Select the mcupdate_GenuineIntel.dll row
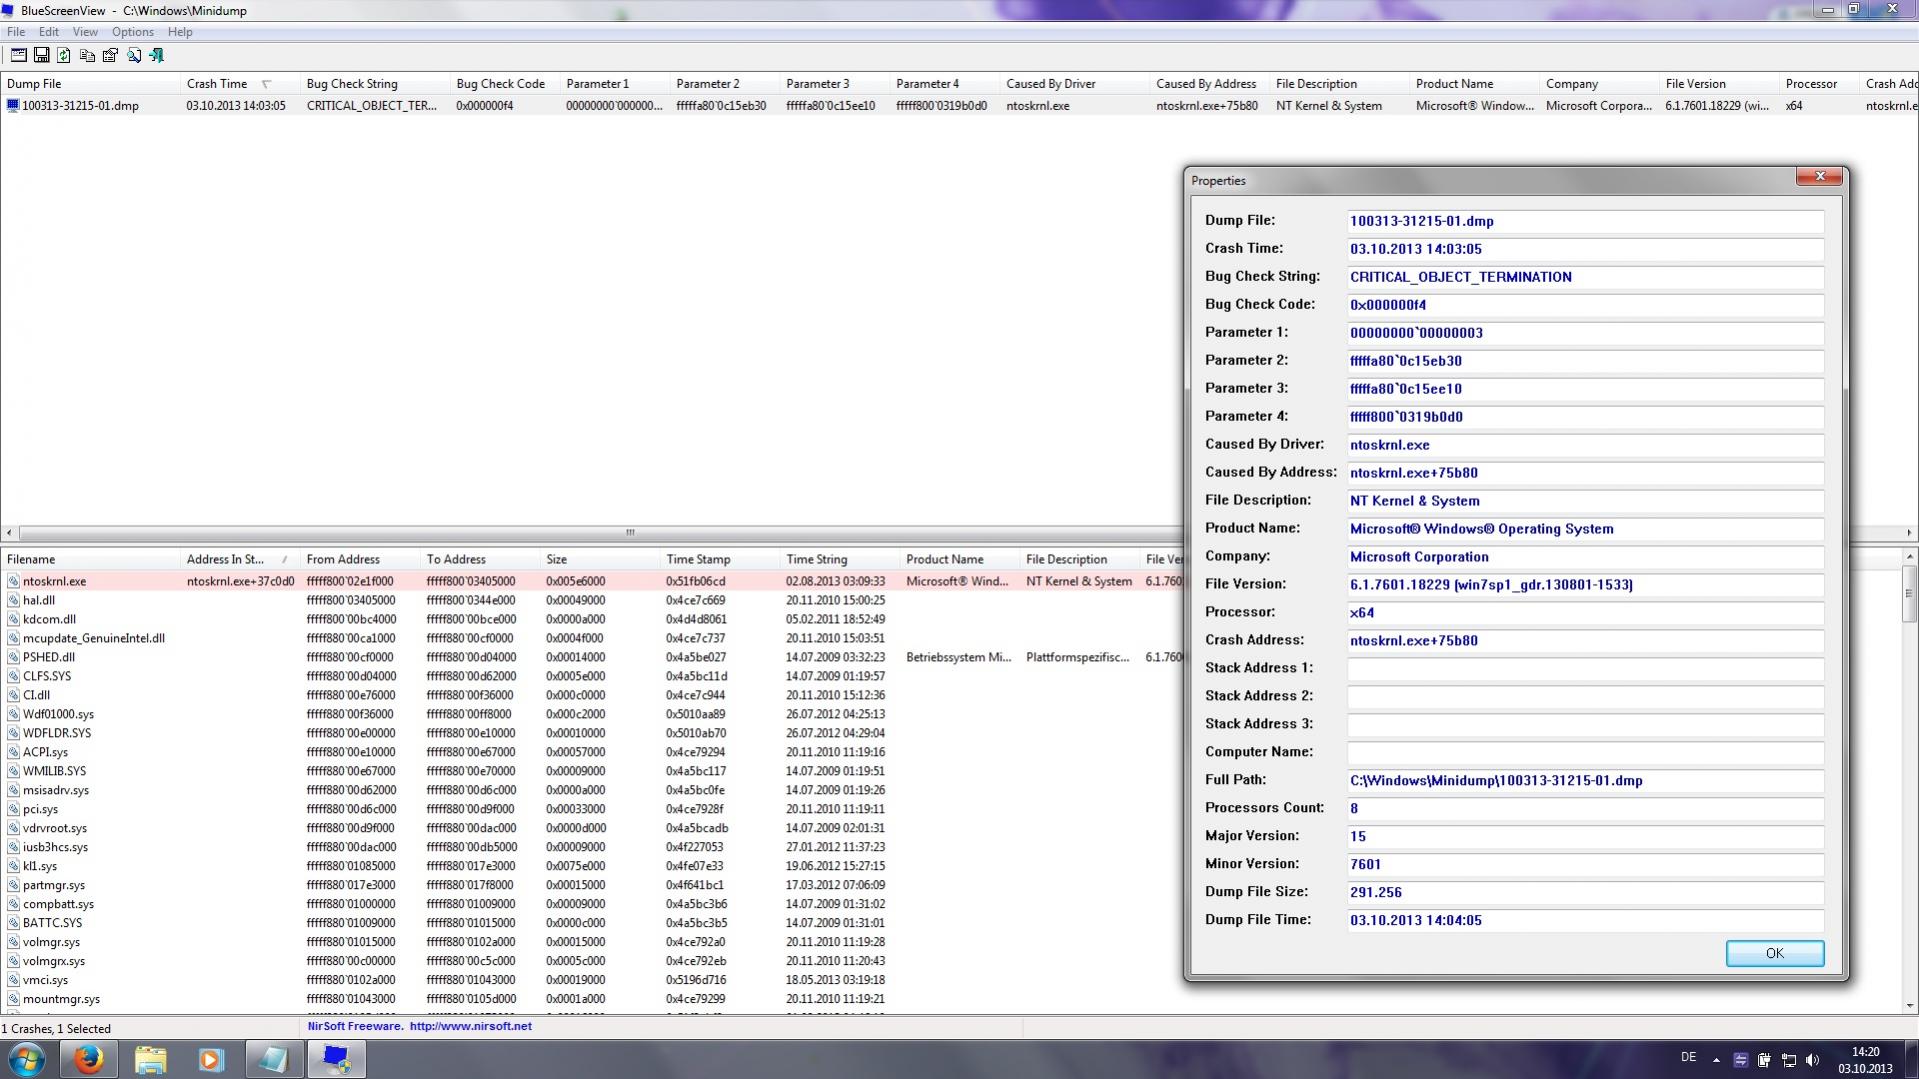The image size is (1919, 1079). tap(593, 638)
